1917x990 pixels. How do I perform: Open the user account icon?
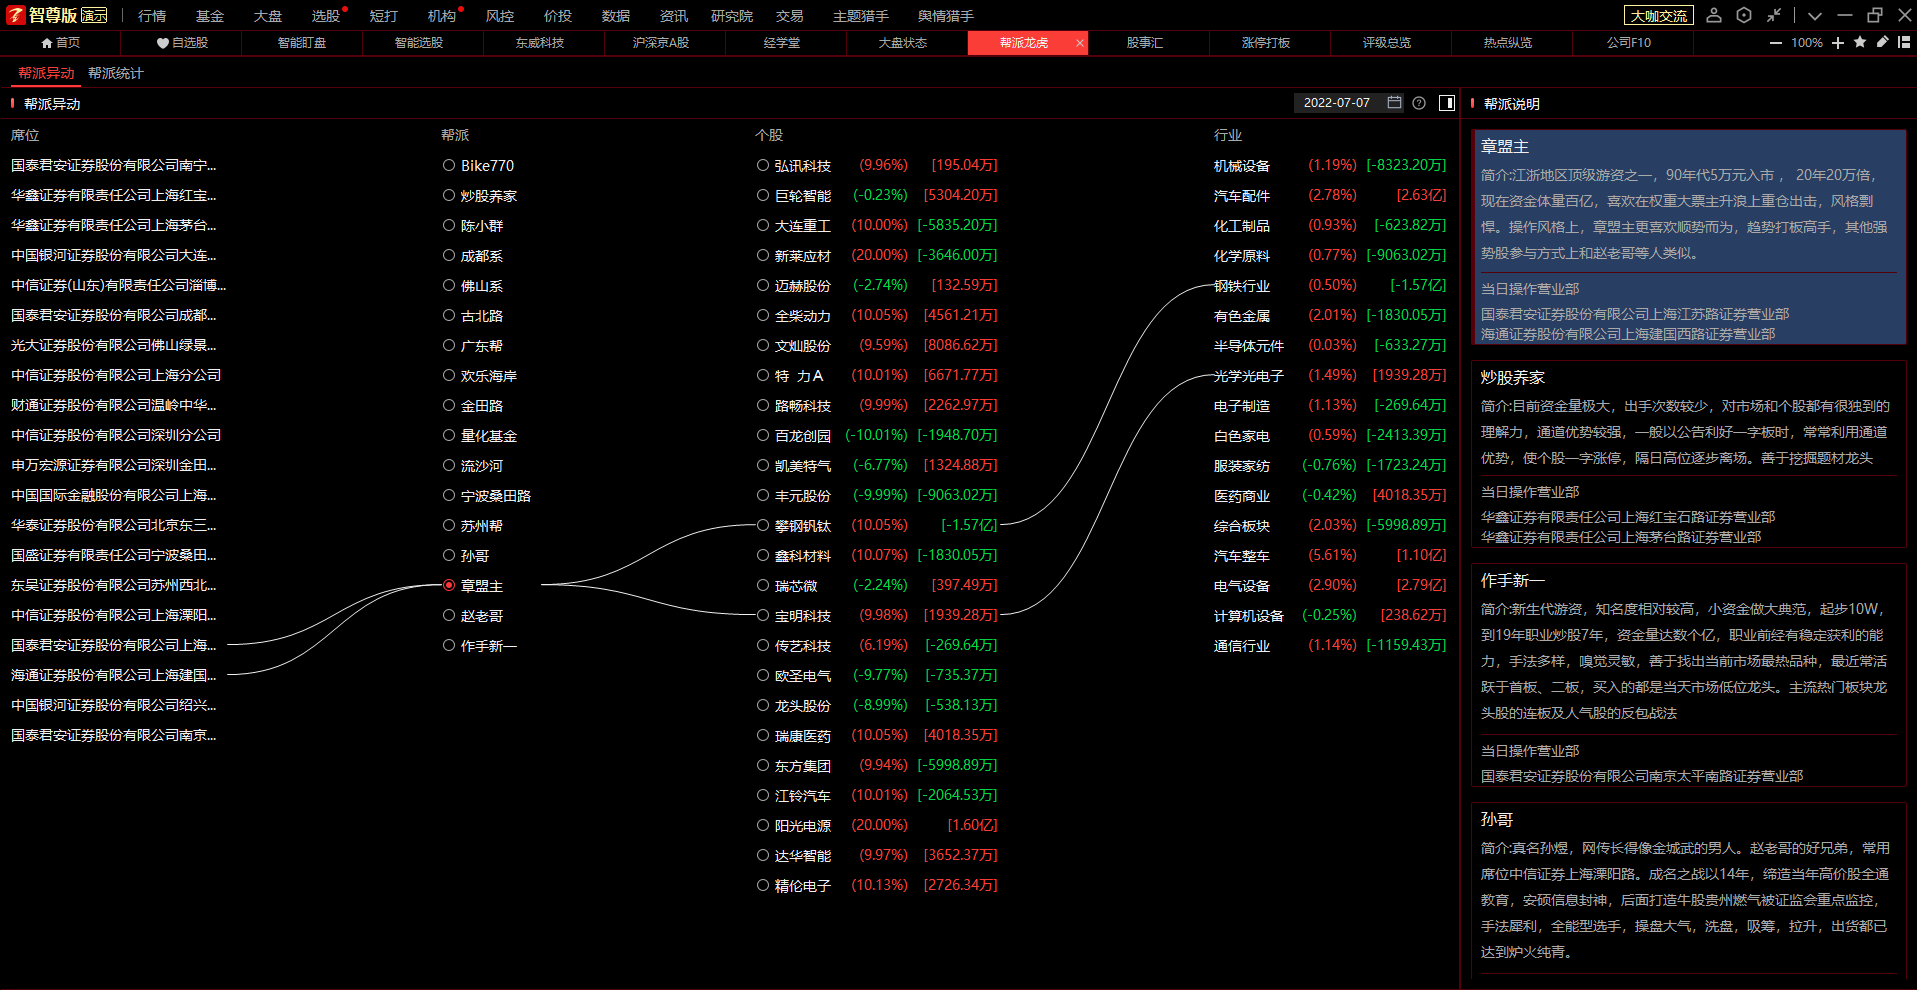pos(1714,15)
